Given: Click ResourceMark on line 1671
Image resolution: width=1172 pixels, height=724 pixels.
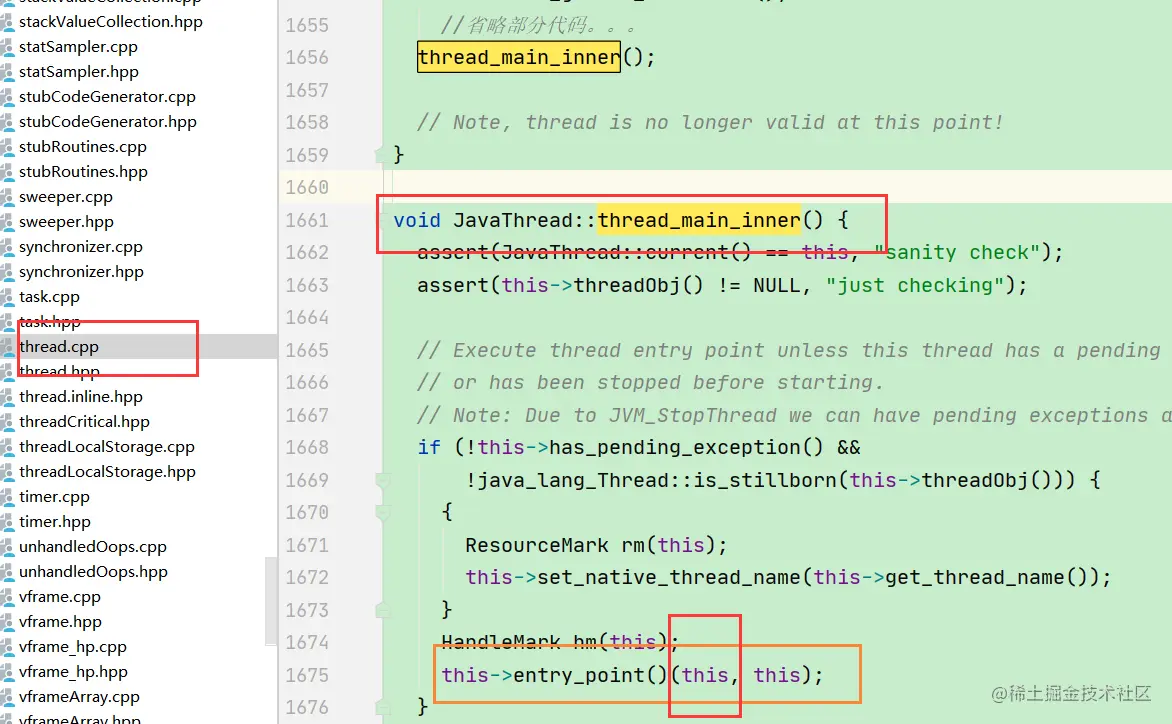Looking at the screenshot, I should click(537, 545).
